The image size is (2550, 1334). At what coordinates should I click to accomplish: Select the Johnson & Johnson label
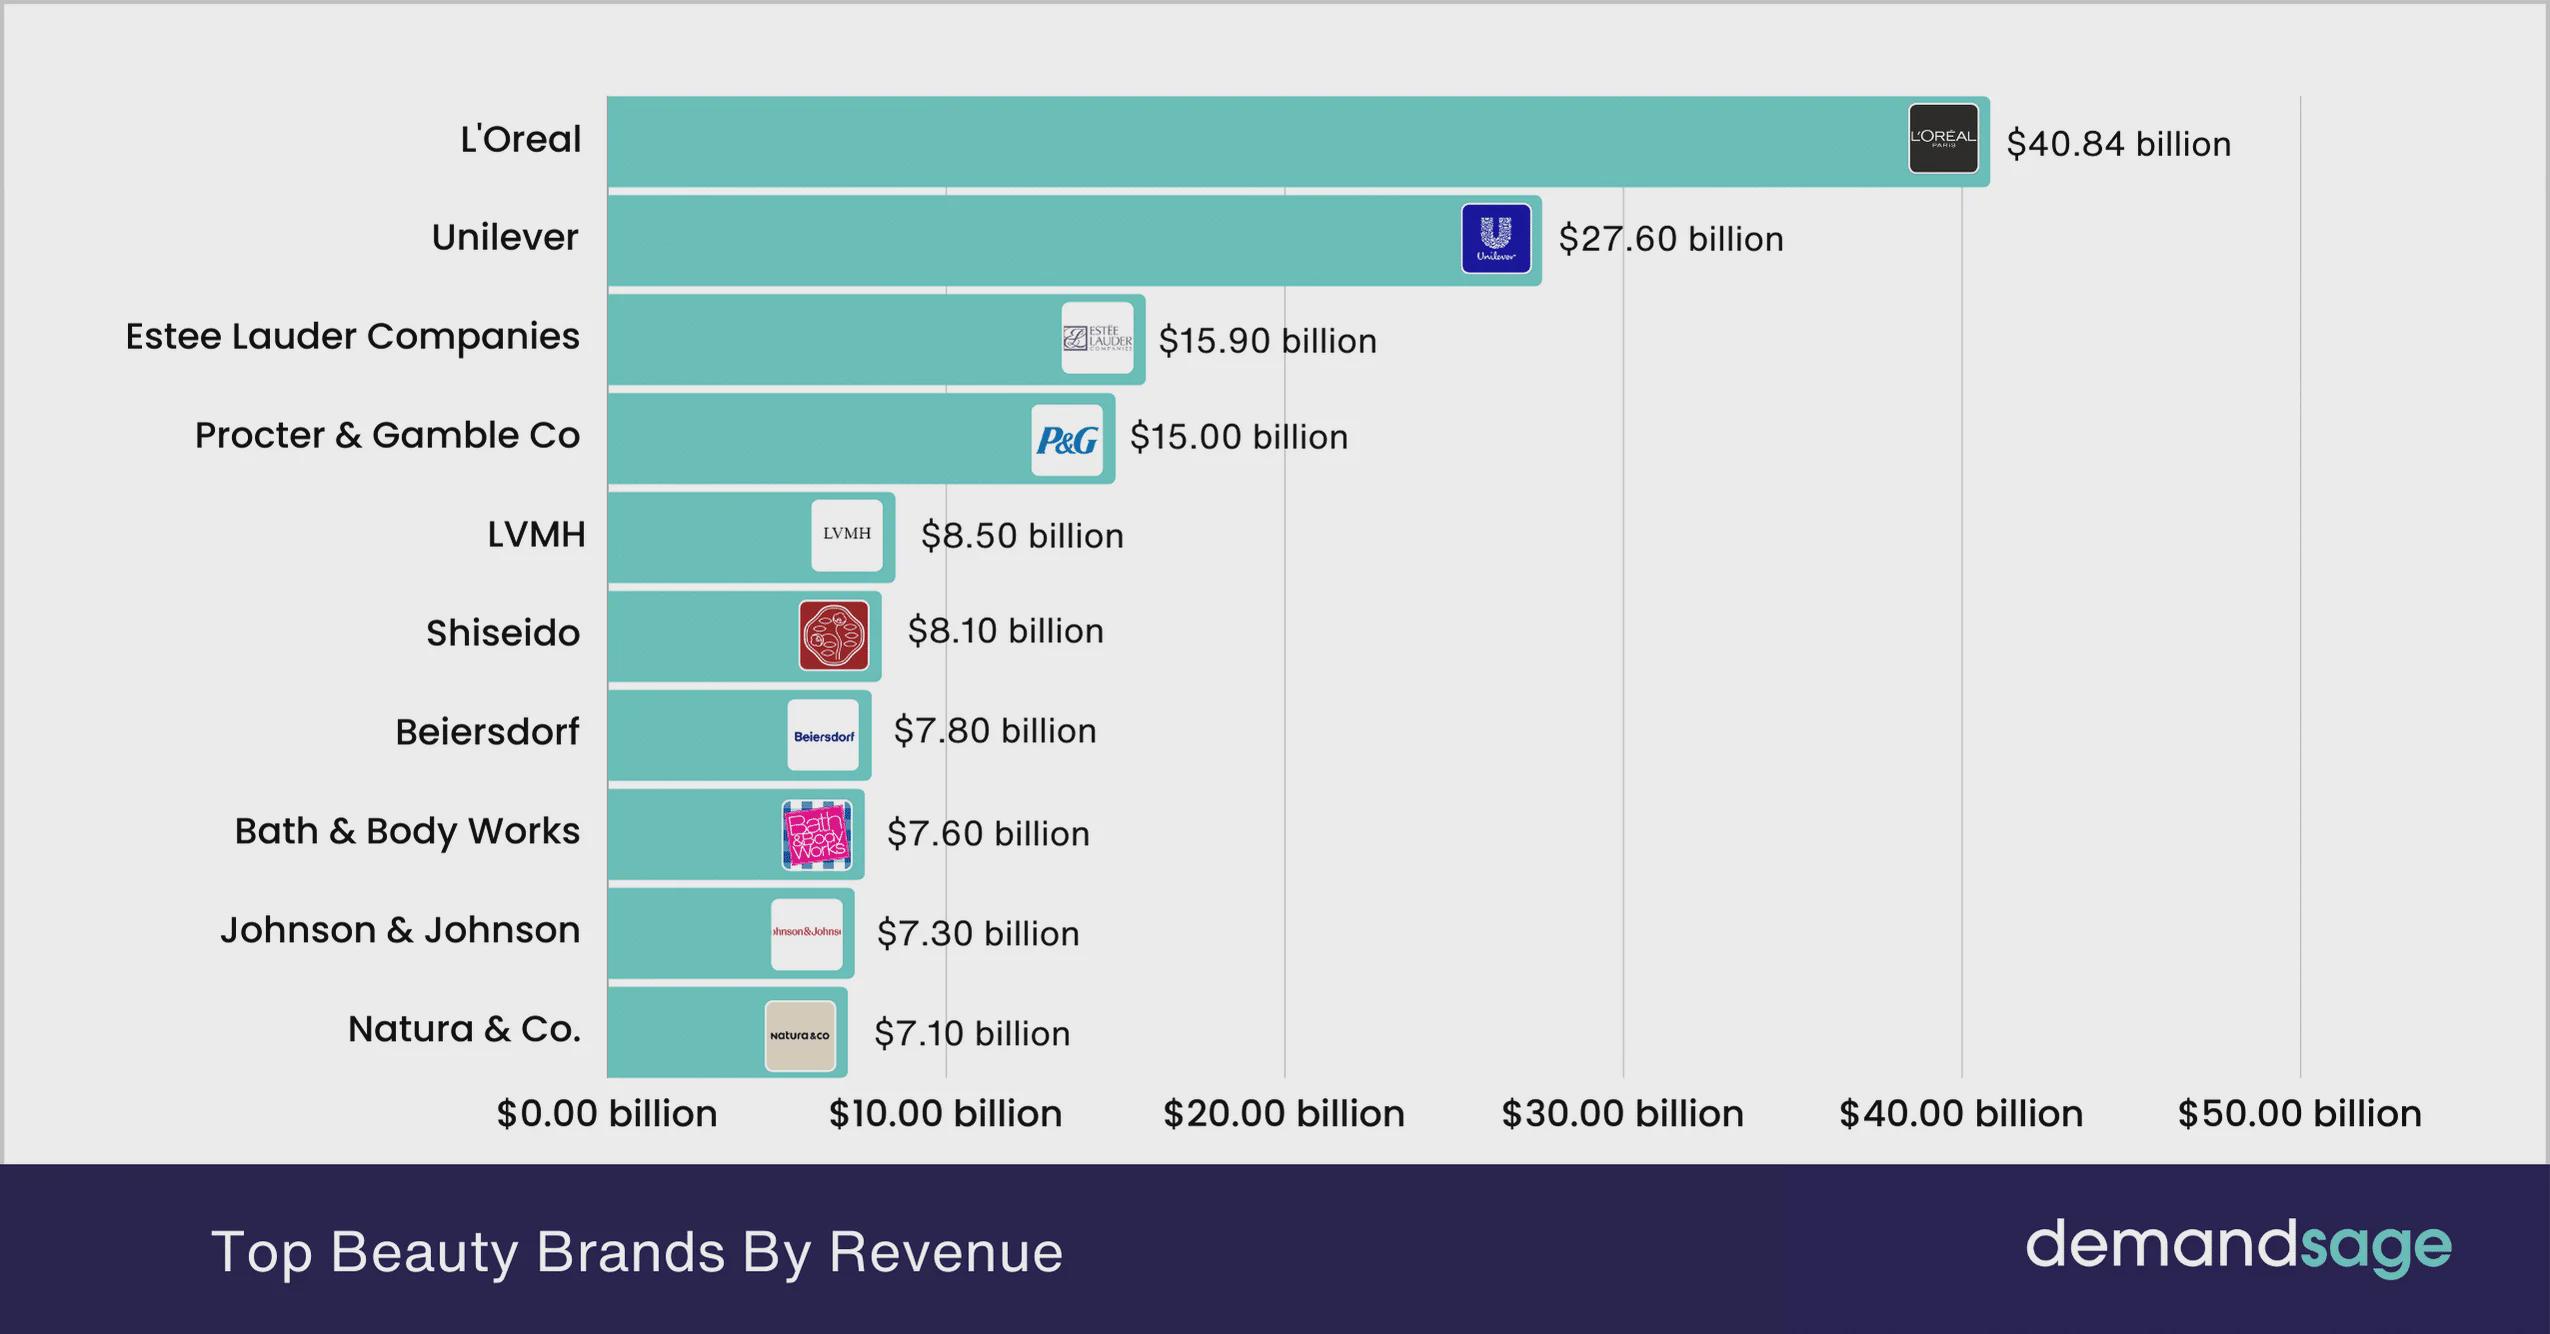(x=400, y=930)
